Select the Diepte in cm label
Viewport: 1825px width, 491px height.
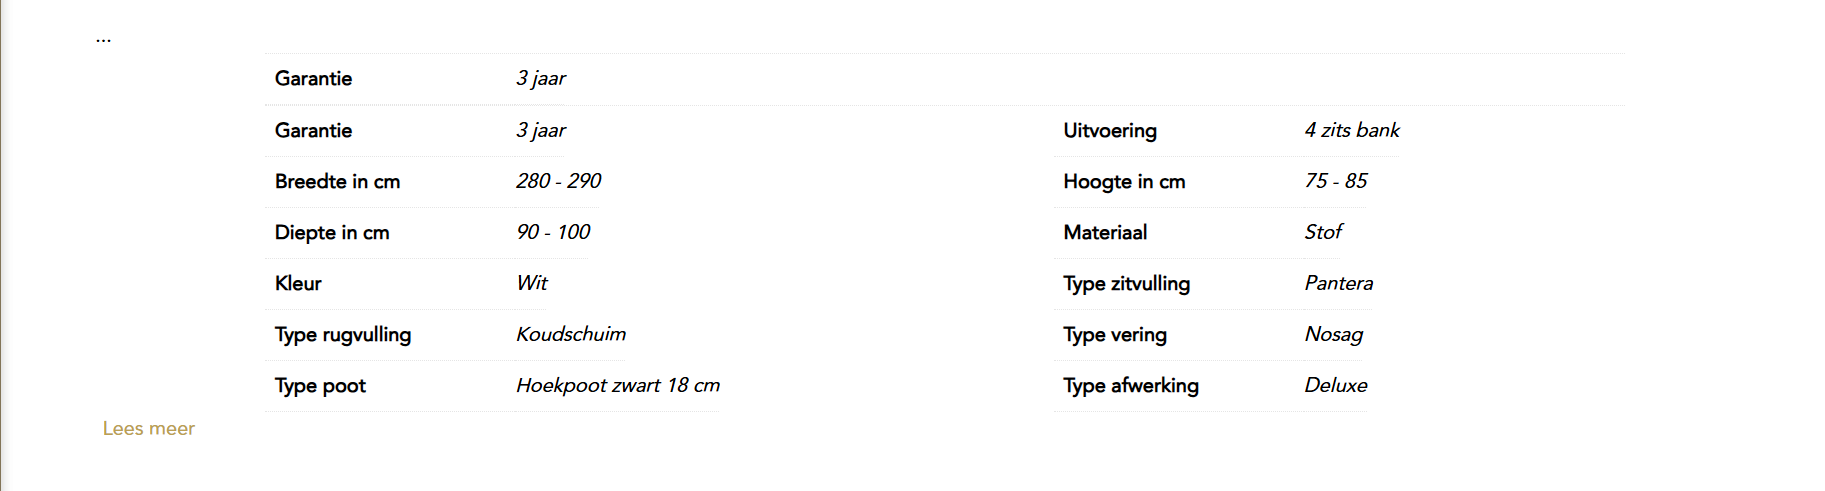[332, 232]
